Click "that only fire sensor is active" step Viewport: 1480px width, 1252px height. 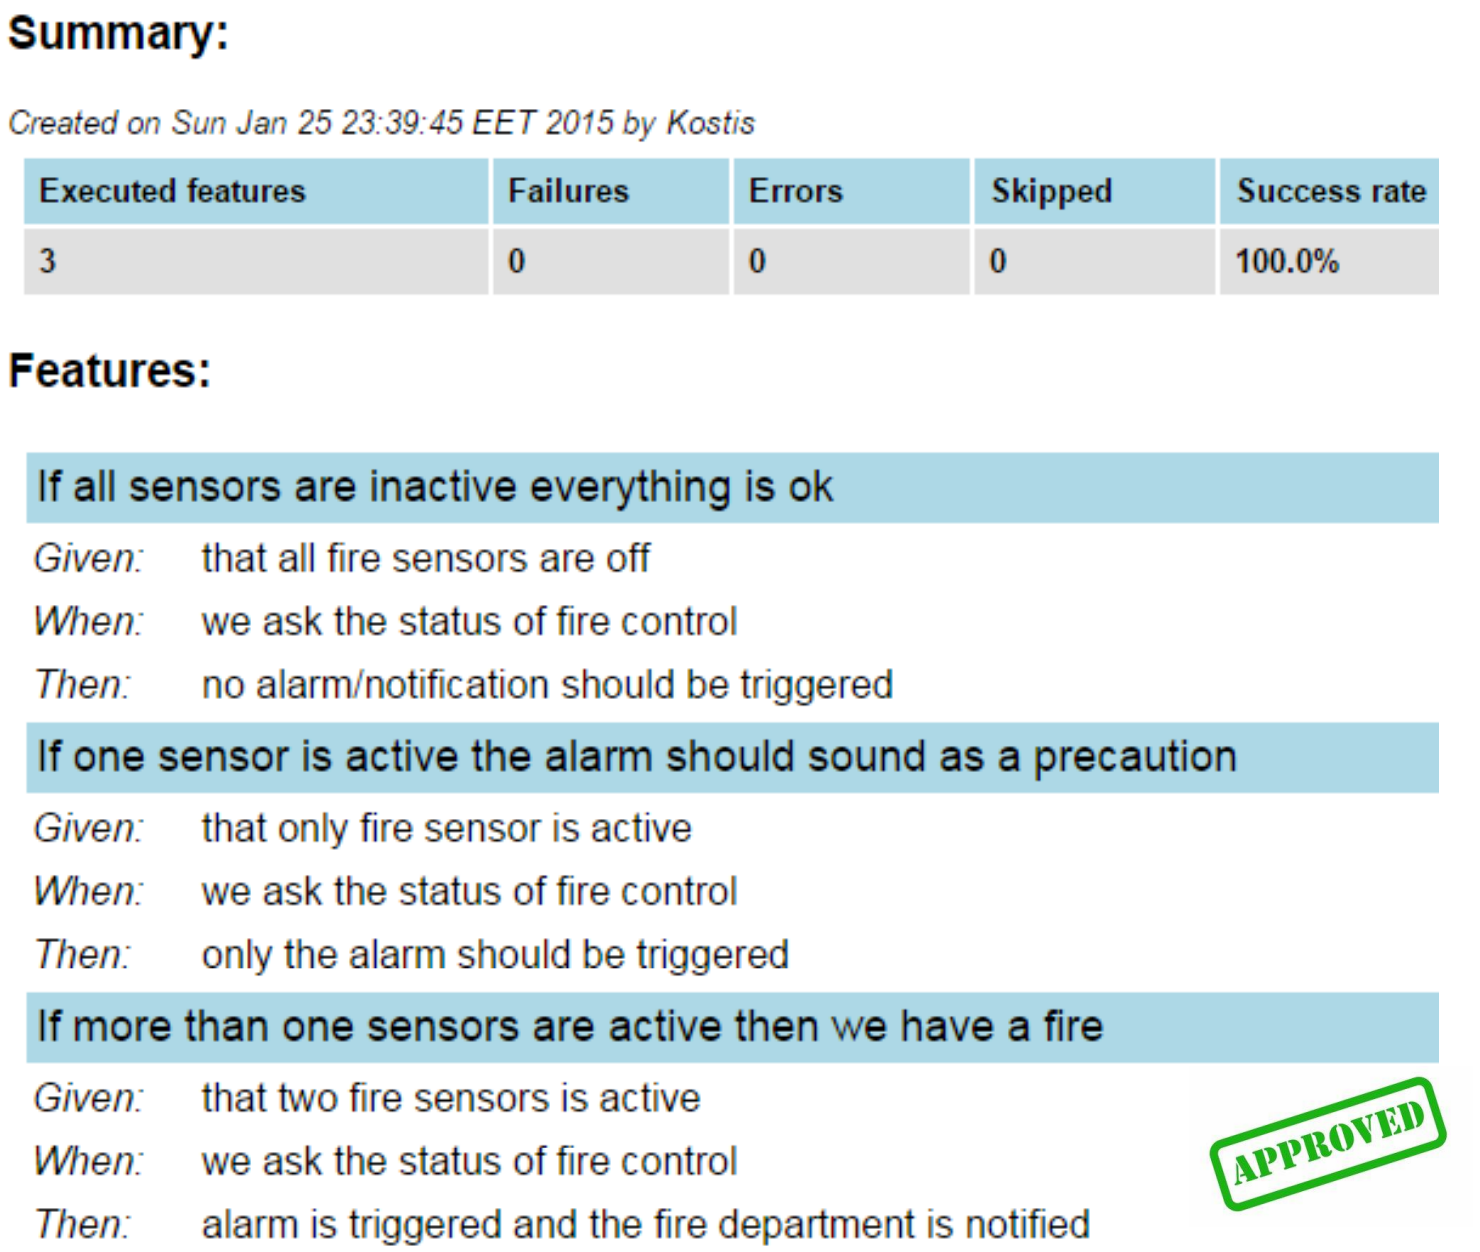pyautogui.click(x=446, y=828)
